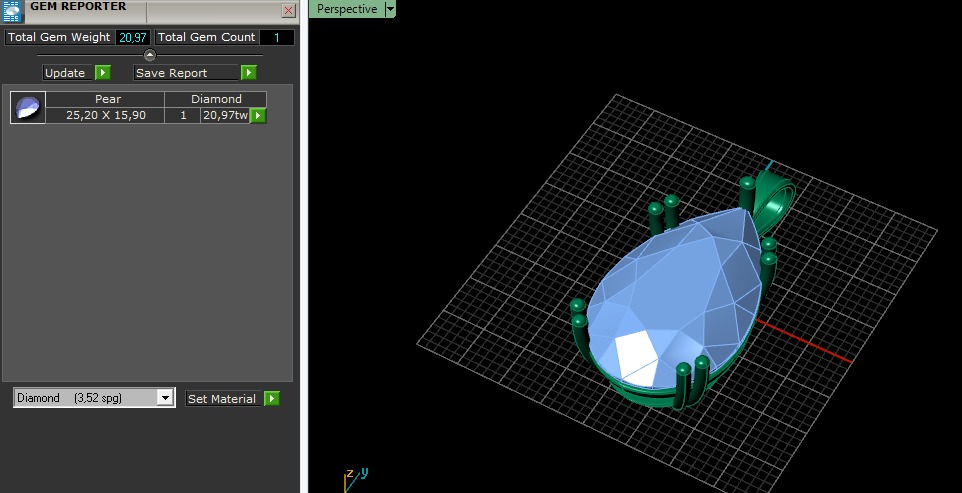Click the Set Material button
The width and height of the screenshot is (962, 493).
click(224, 399)
